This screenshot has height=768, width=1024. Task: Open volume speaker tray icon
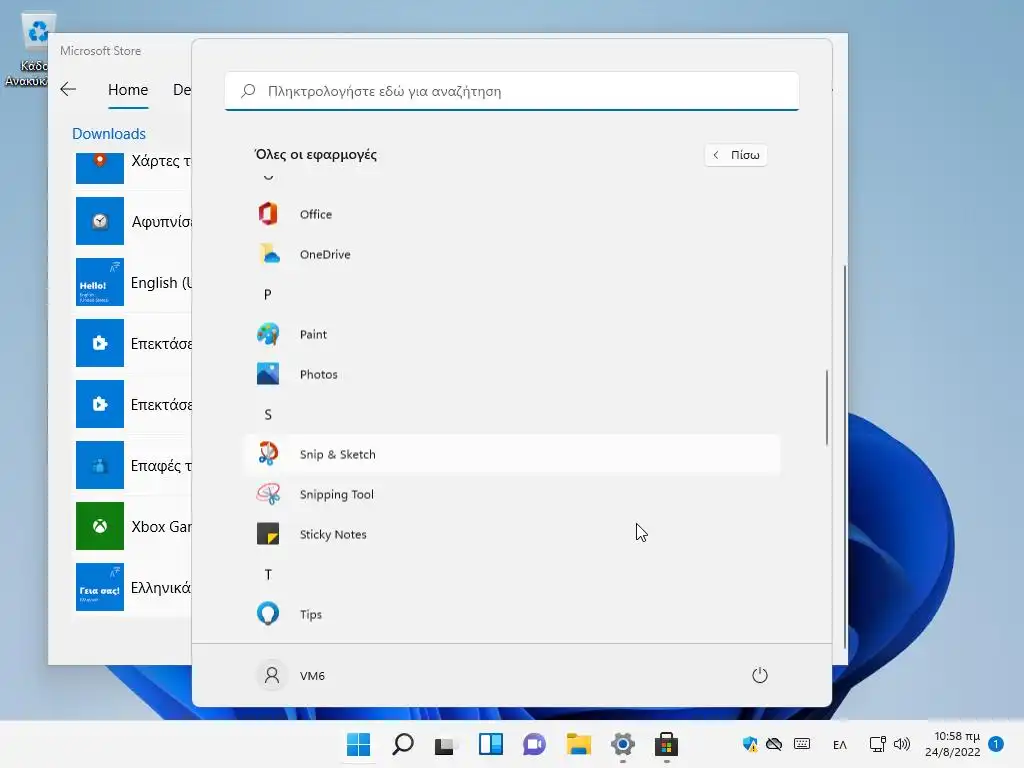pyautogui.click(x=902, y=744)
